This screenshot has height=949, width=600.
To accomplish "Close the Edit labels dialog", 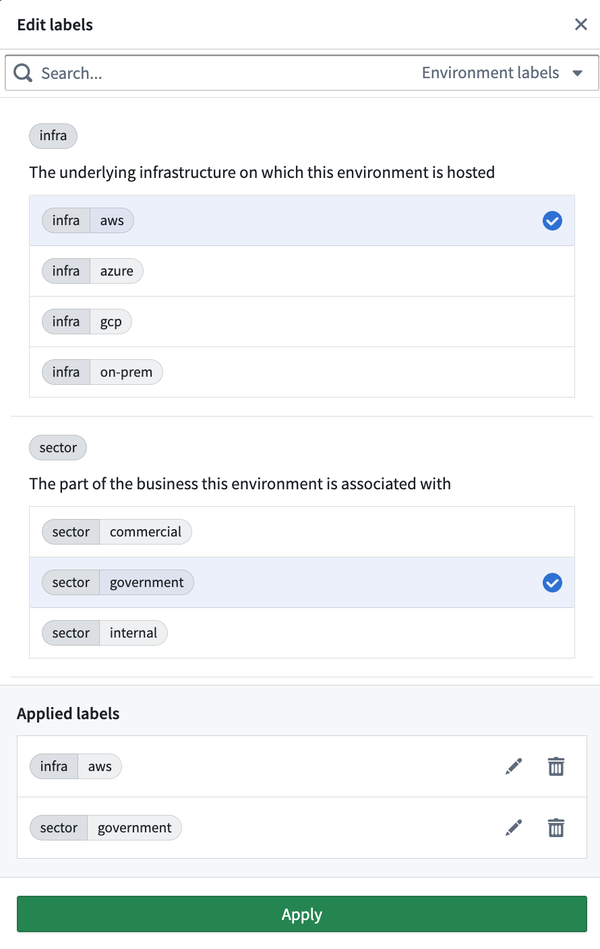I will (581, 24).
